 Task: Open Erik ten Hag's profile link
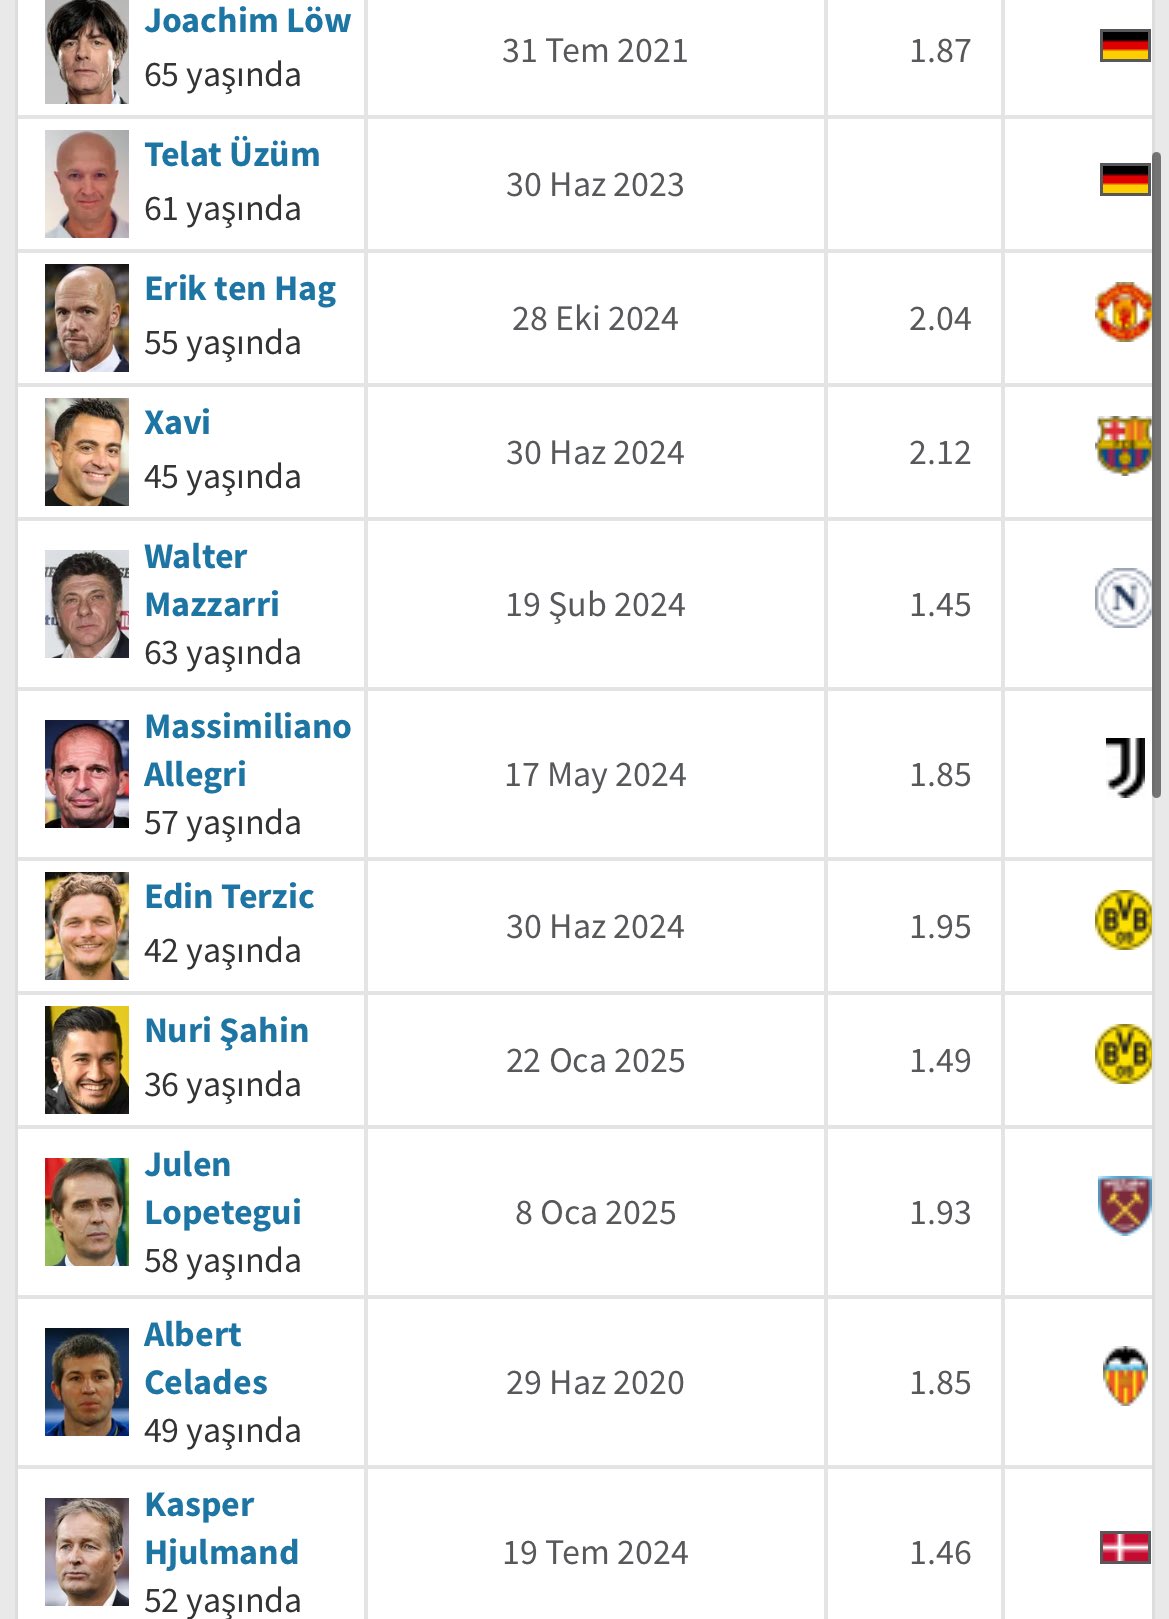click(x=240, y=289)
